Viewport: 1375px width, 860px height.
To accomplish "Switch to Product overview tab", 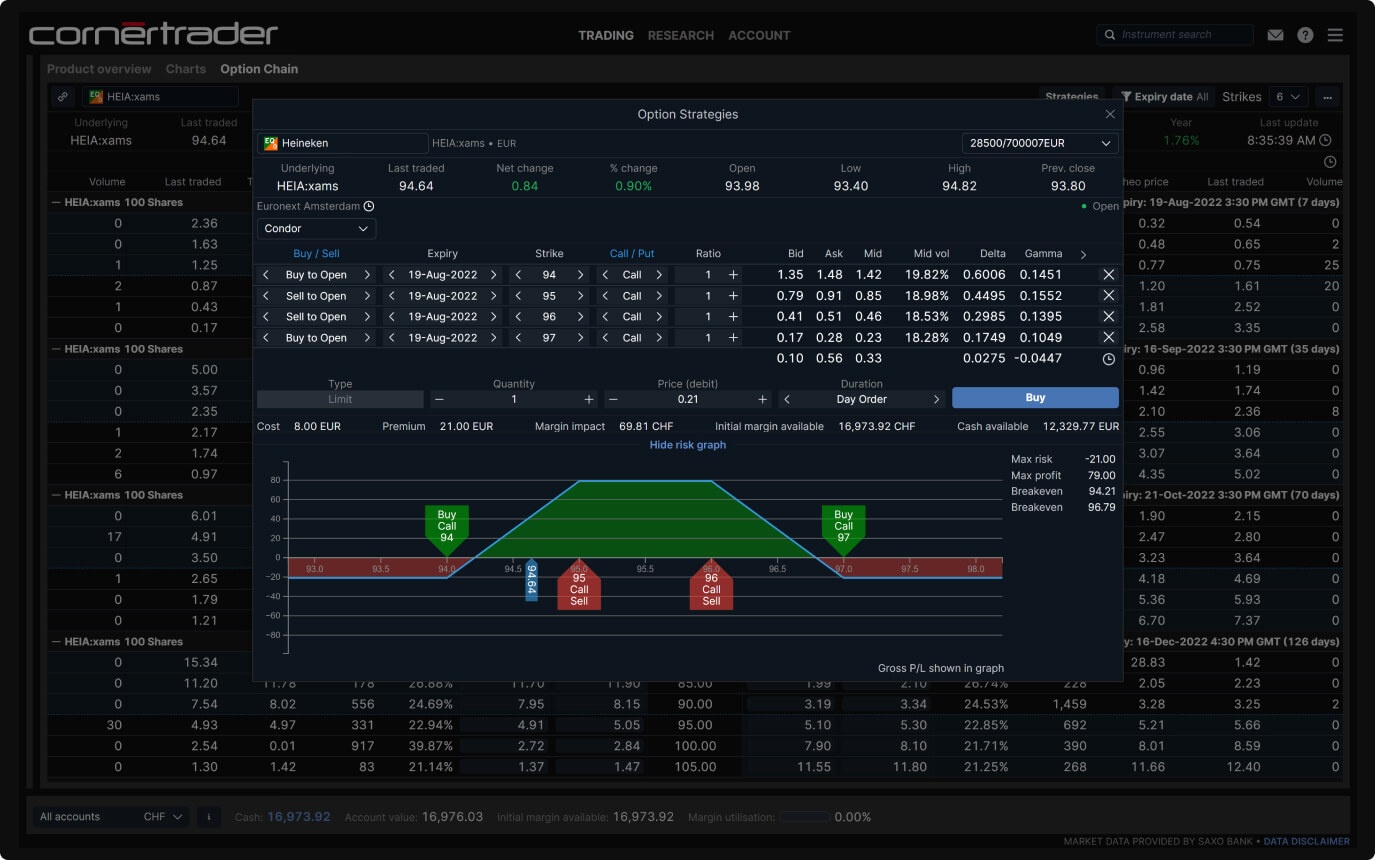I will (x=99, y=69).
